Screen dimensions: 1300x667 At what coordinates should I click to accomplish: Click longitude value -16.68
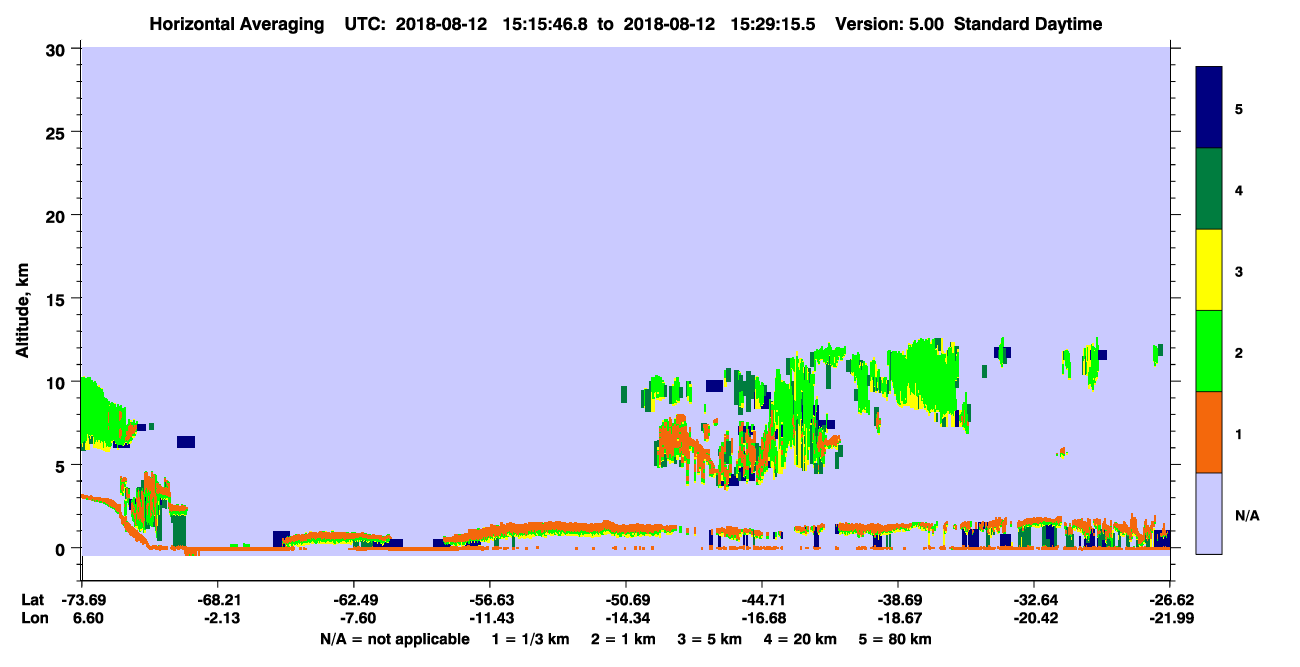tap(762, 618)
